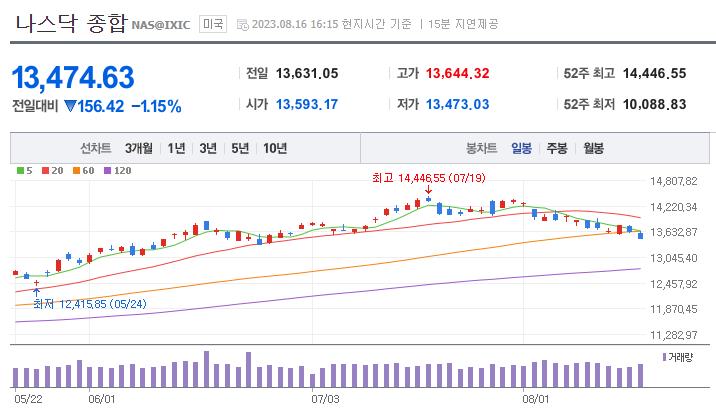This screenshot has width=716, height=409.
Task: Click the 미국 country badge
Action: [213, 24]
